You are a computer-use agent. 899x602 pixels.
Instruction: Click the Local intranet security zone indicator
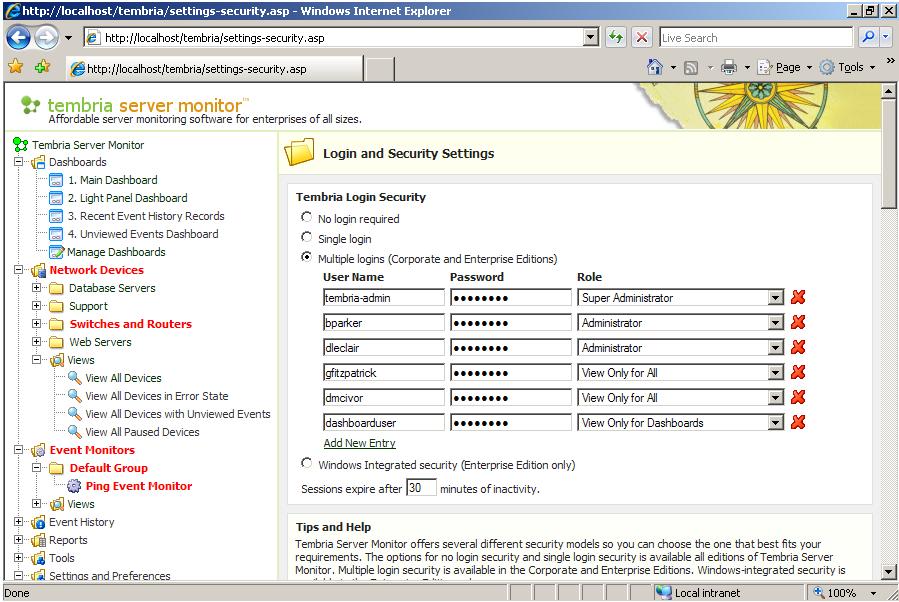[698, 593]
